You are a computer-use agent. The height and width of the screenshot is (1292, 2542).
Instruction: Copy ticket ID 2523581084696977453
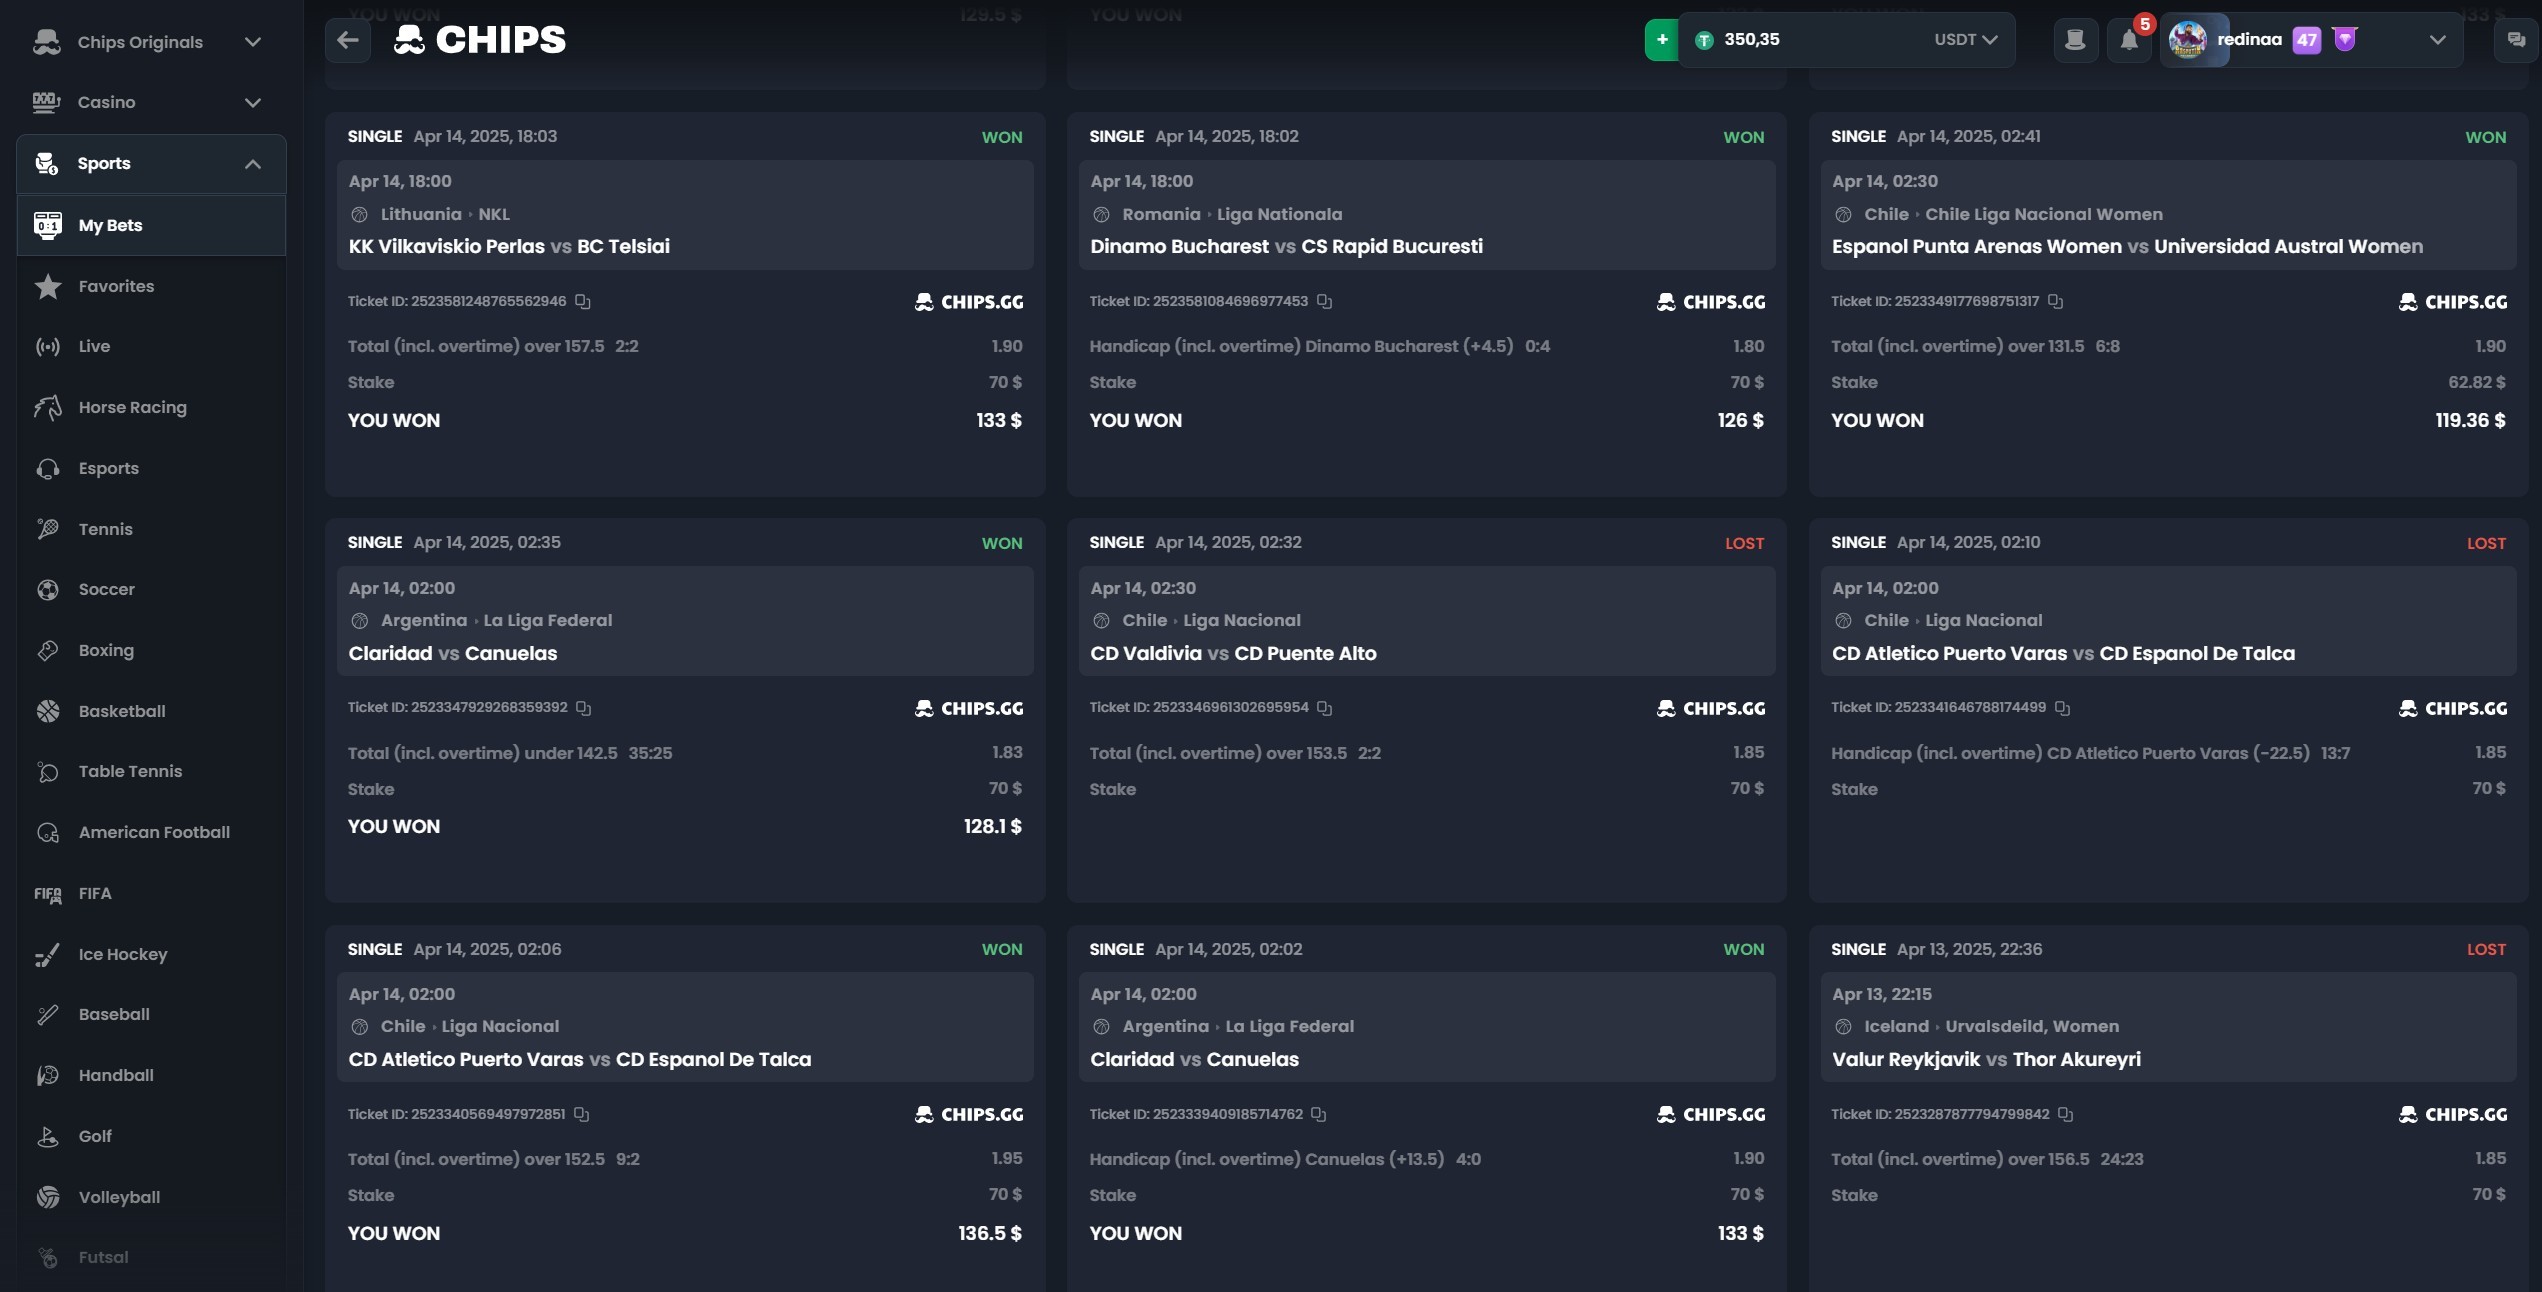(x=1325, y=301)
